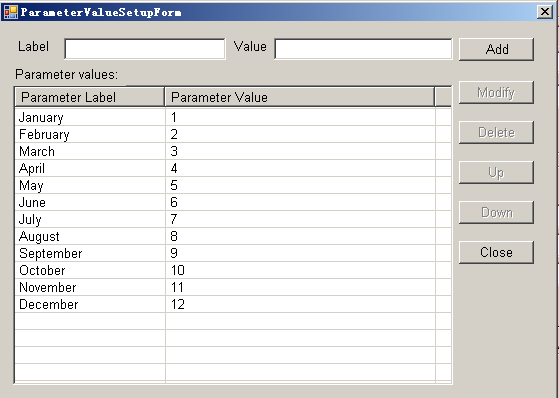The image size is (559, 398).
Task: Click parameter value cell 8
Action: [300, 236]
